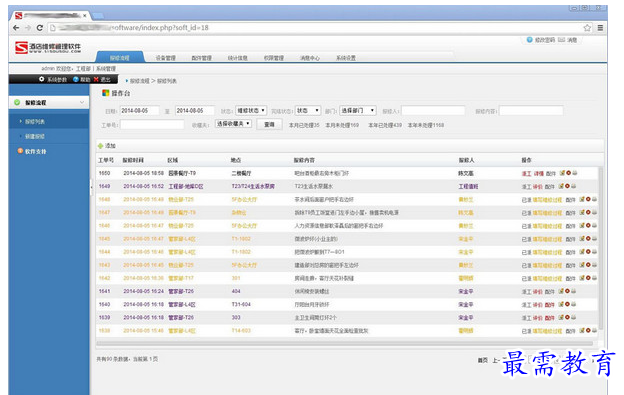
Task: Open 软件支持 in the left sidebar
Action: (x=36, y=152)
